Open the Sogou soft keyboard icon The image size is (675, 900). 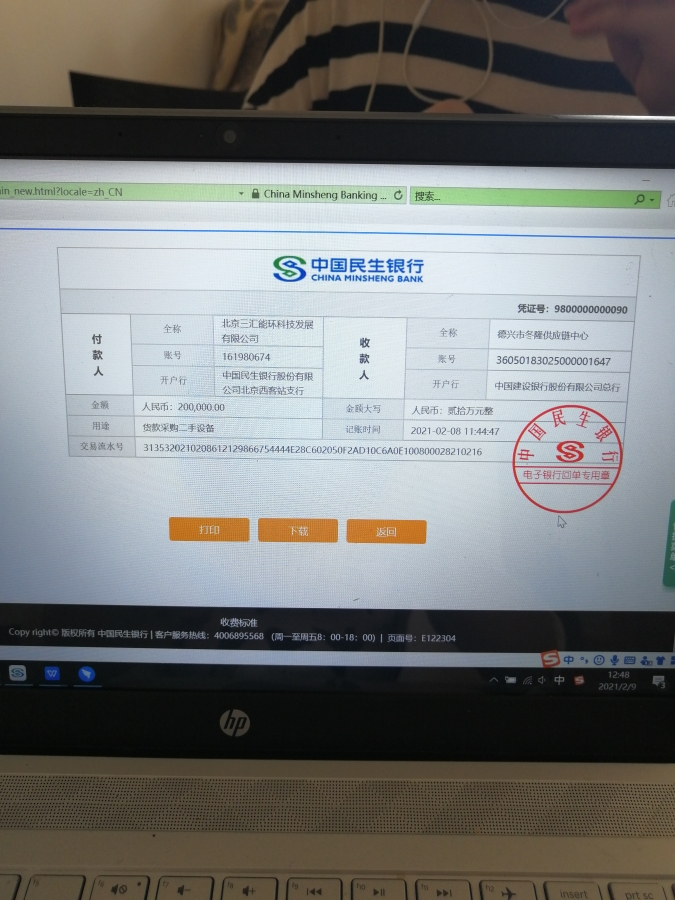[629, 661]
